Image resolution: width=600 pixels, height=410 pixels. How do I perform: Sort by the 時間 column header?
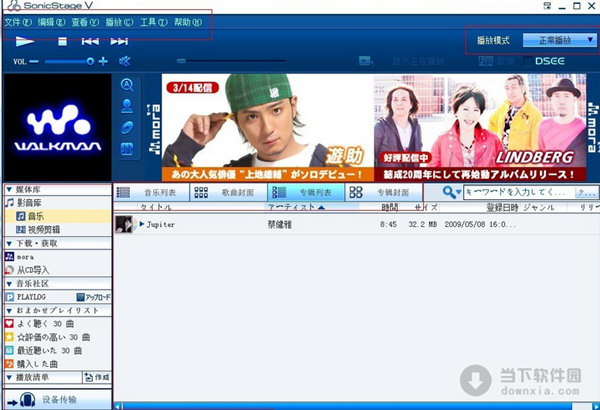390,207
